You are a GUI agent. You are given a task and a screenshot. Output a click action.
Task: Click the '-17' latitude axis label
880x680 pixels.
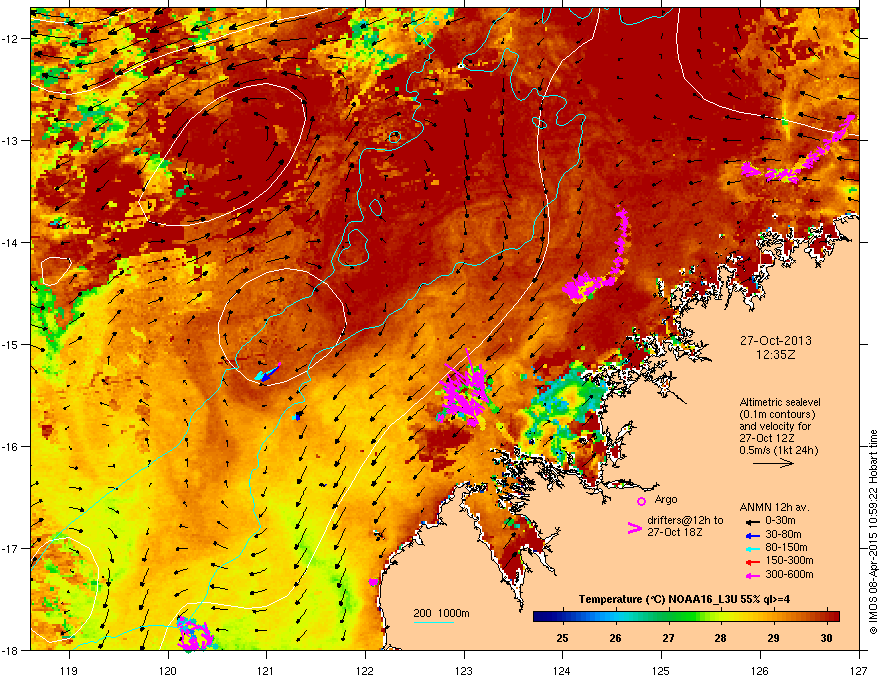point(10,548)
